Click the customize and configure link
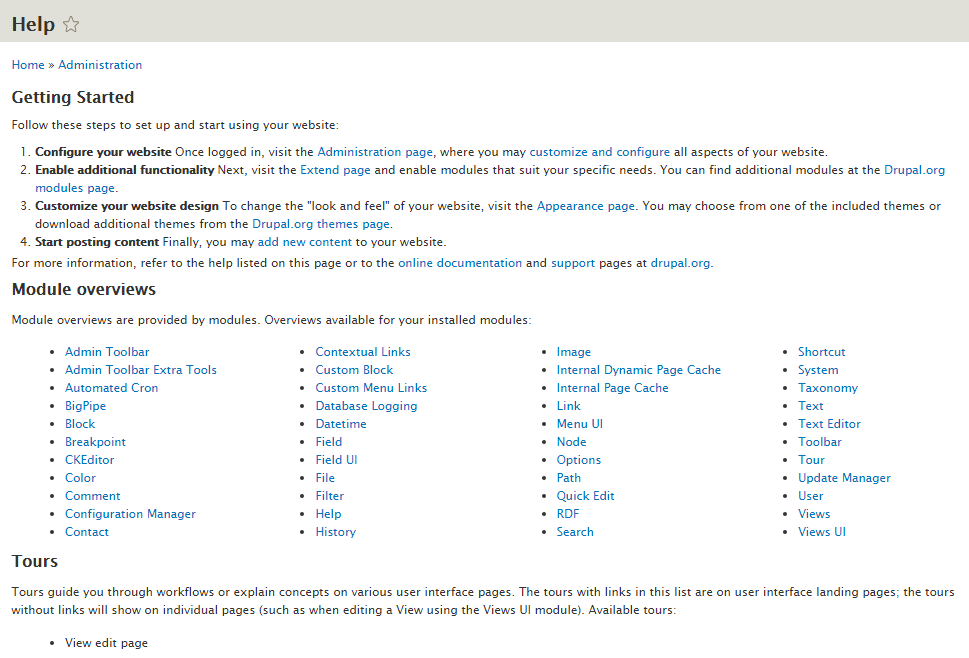The height and width of the screenshot is (658, 969). [599, 152]
